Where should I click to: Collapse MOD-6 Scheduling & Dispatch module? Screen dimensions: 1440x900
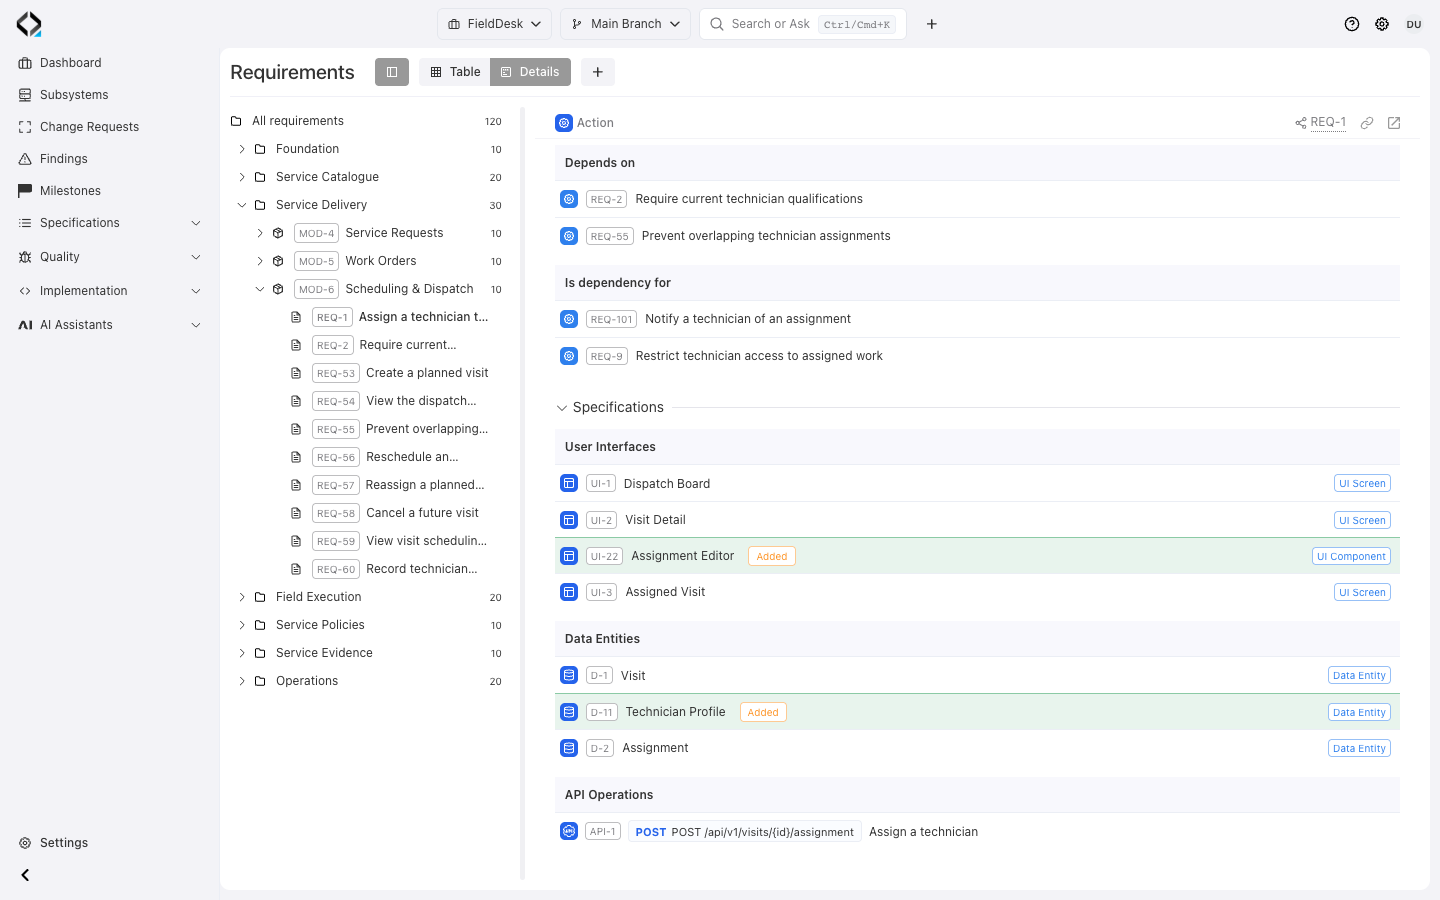[x=260, y=289]
